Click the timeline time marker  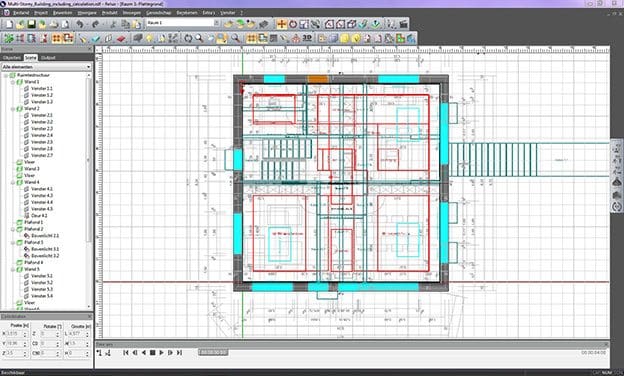coord(213,353)
